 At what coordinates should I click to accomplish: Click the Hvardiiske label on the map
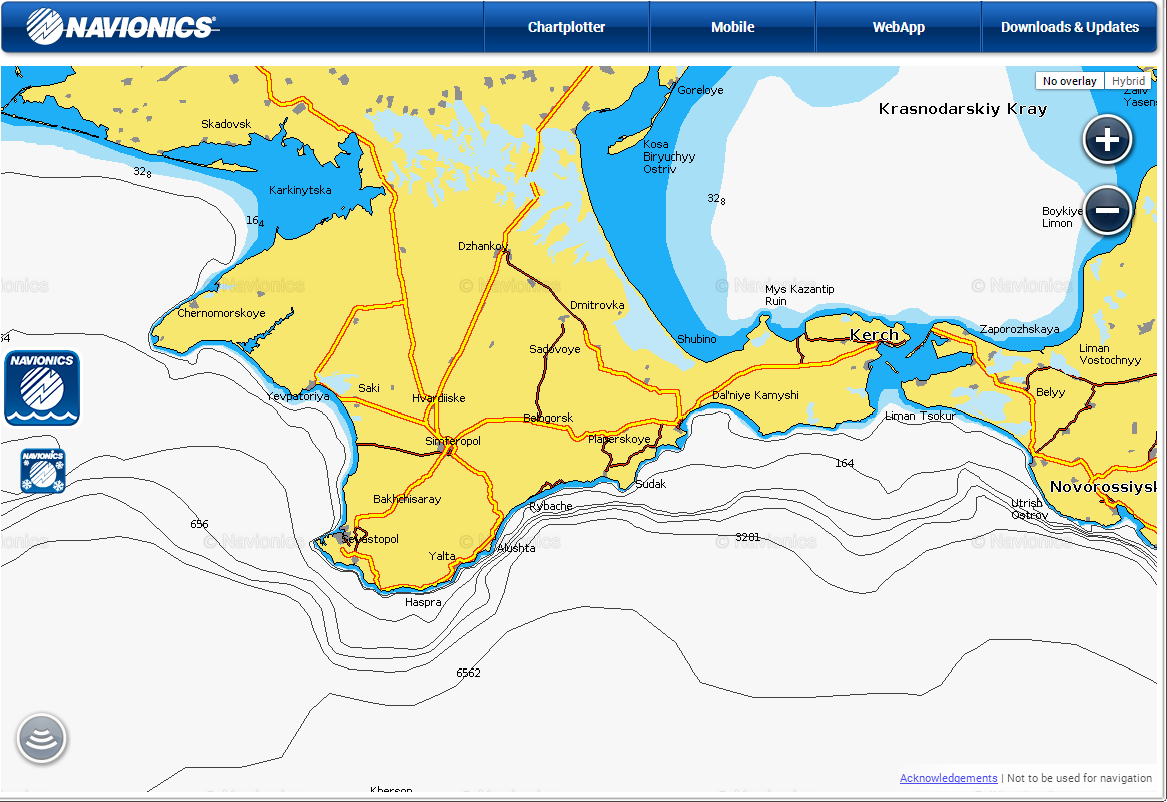[x=438, y=398]
